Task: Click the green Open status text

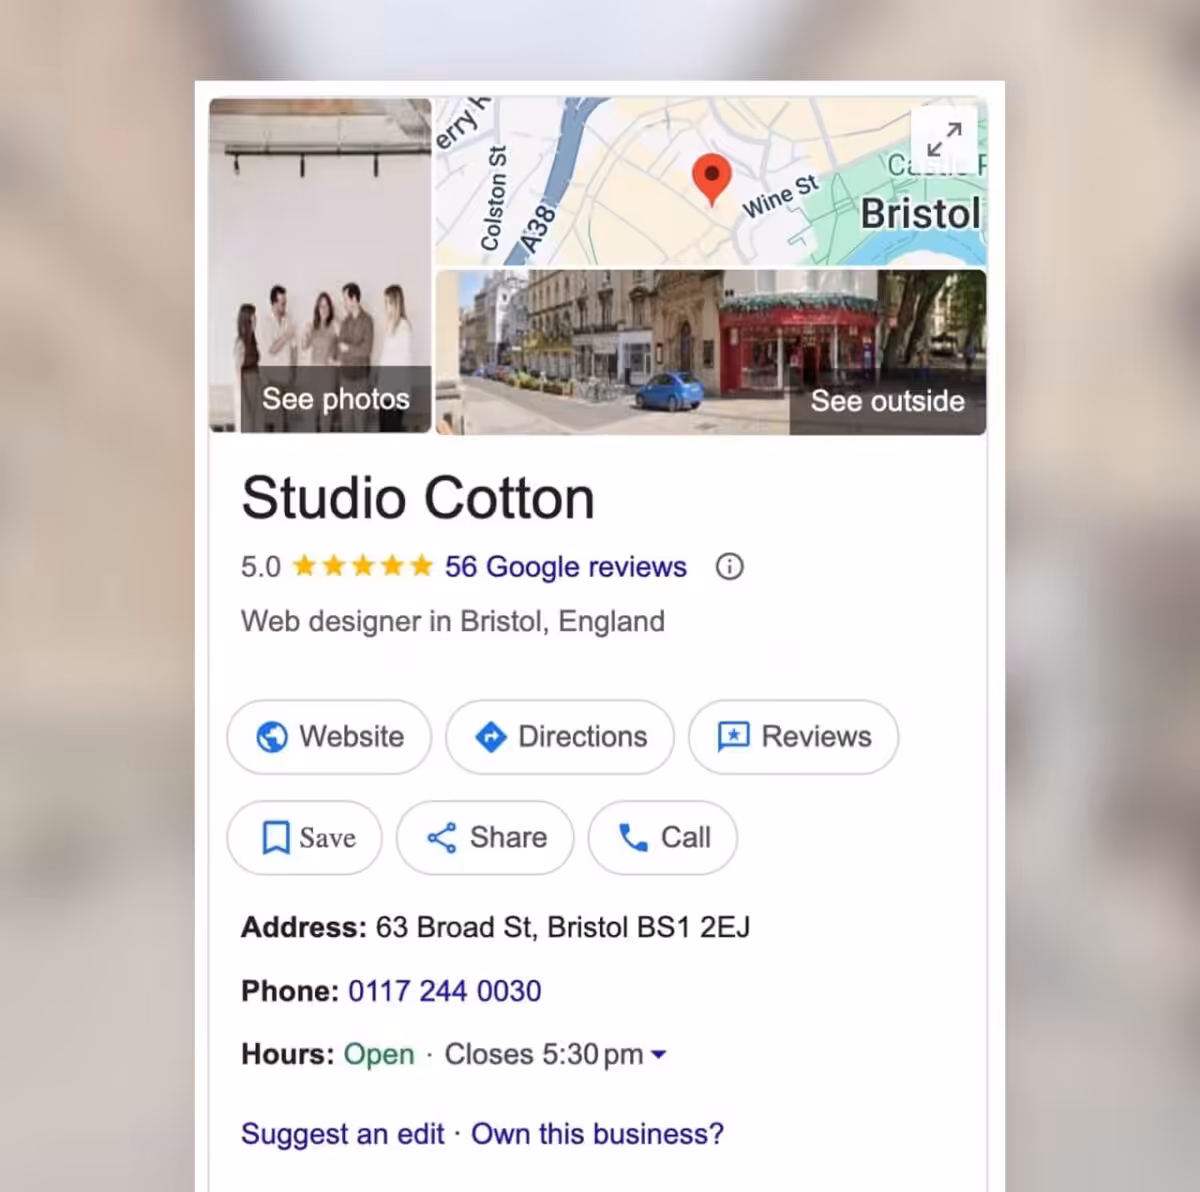Action: (379, 1055)
